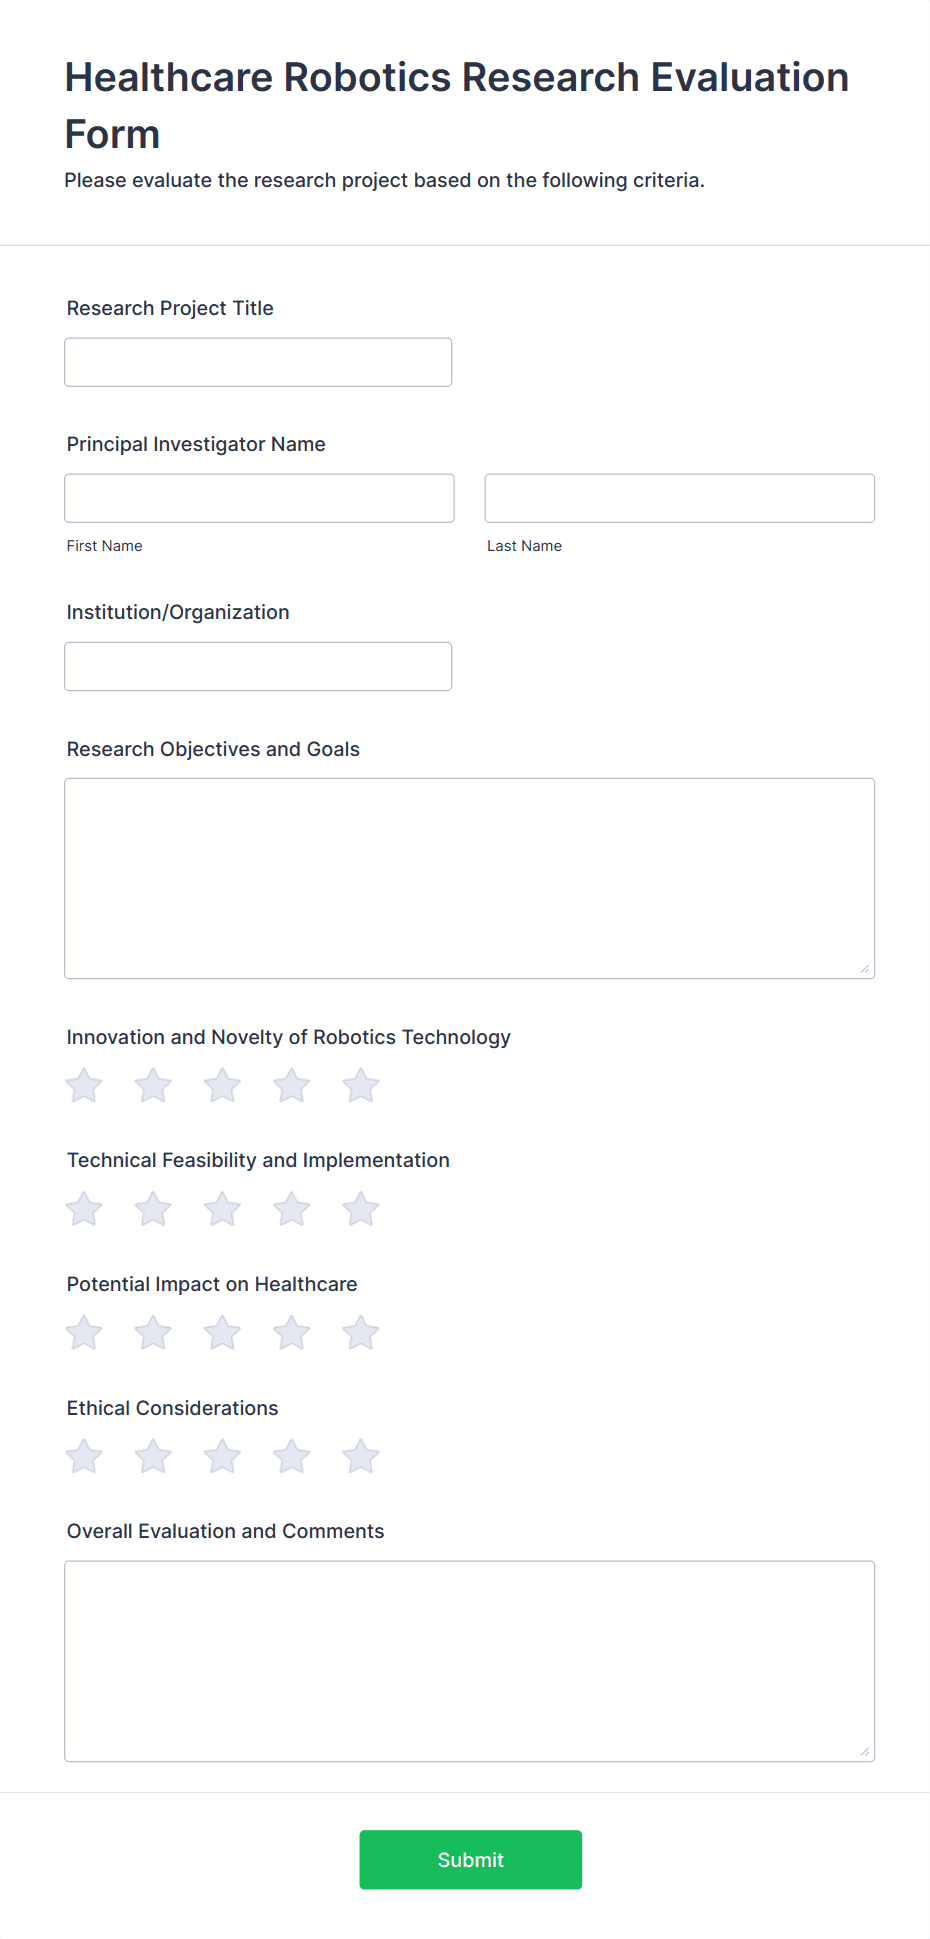Click the last star for Ethical Considerations

360,1456
